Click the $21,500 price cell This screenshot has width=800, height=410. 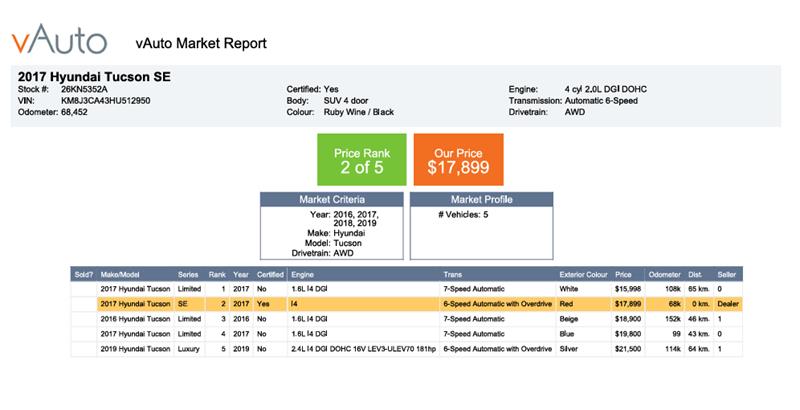click(628, 349)
